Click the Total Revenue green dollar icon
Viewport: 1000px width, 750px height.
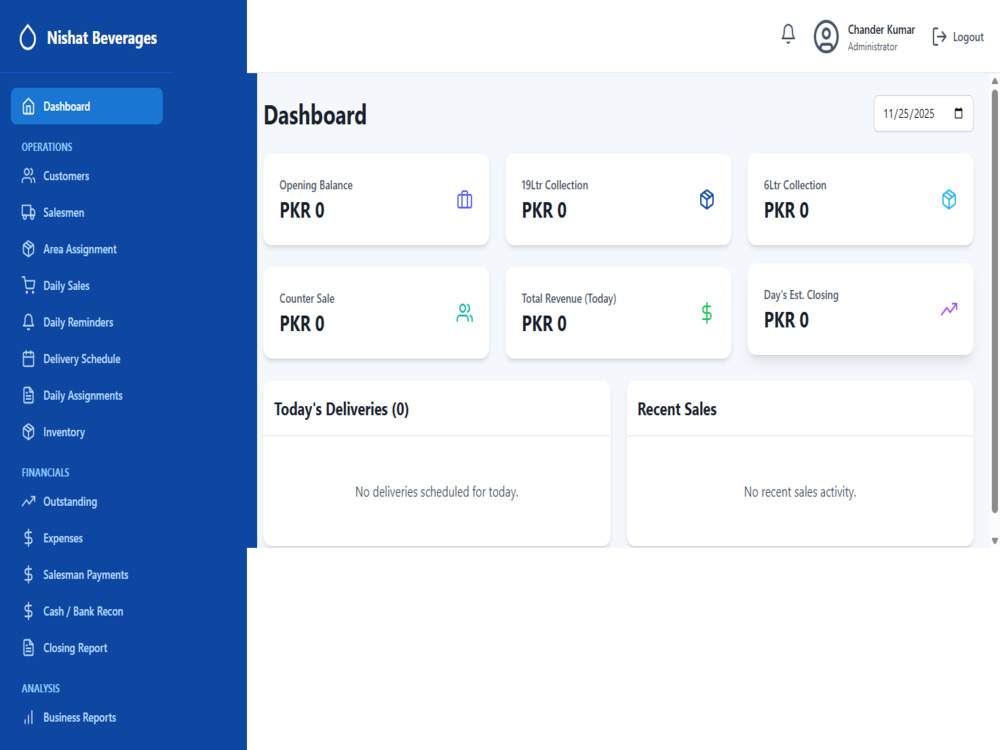707,313
